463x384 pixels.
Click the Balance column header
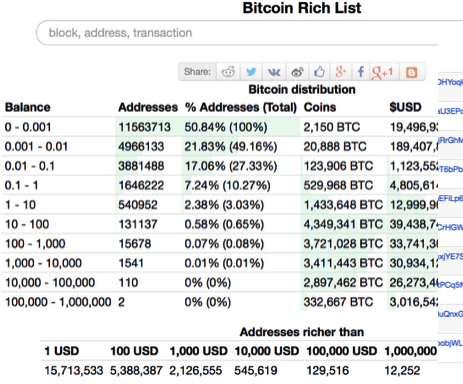click(28, 107)
